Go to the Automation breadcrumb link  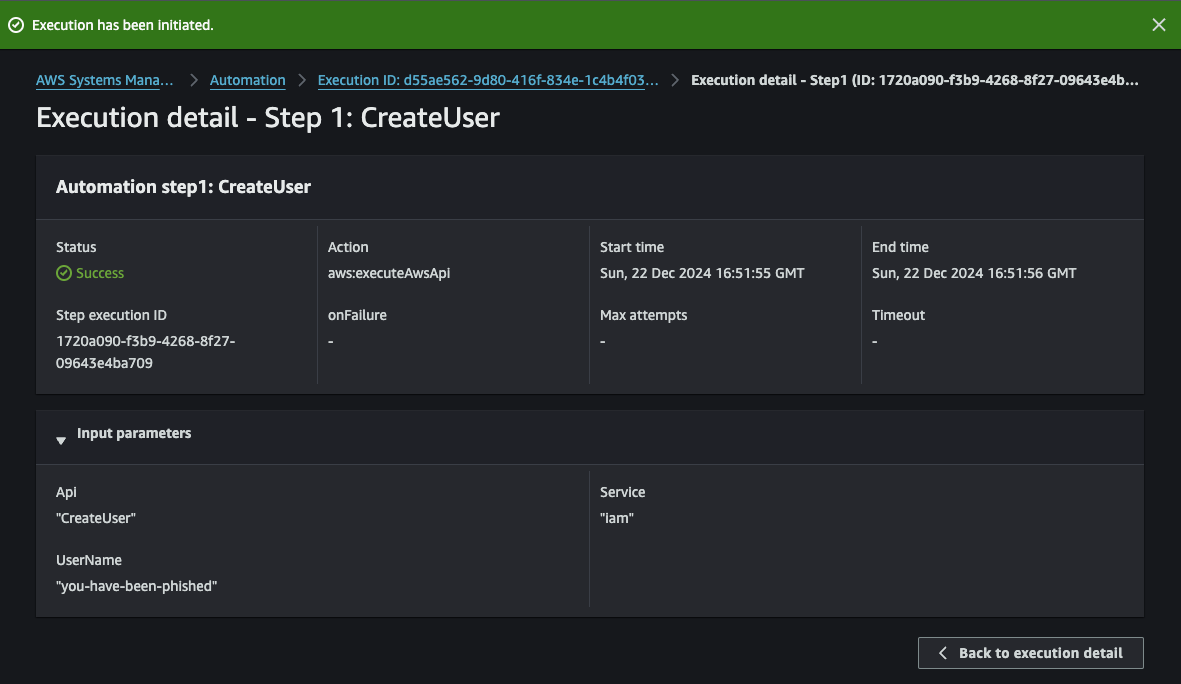point(247,80)
